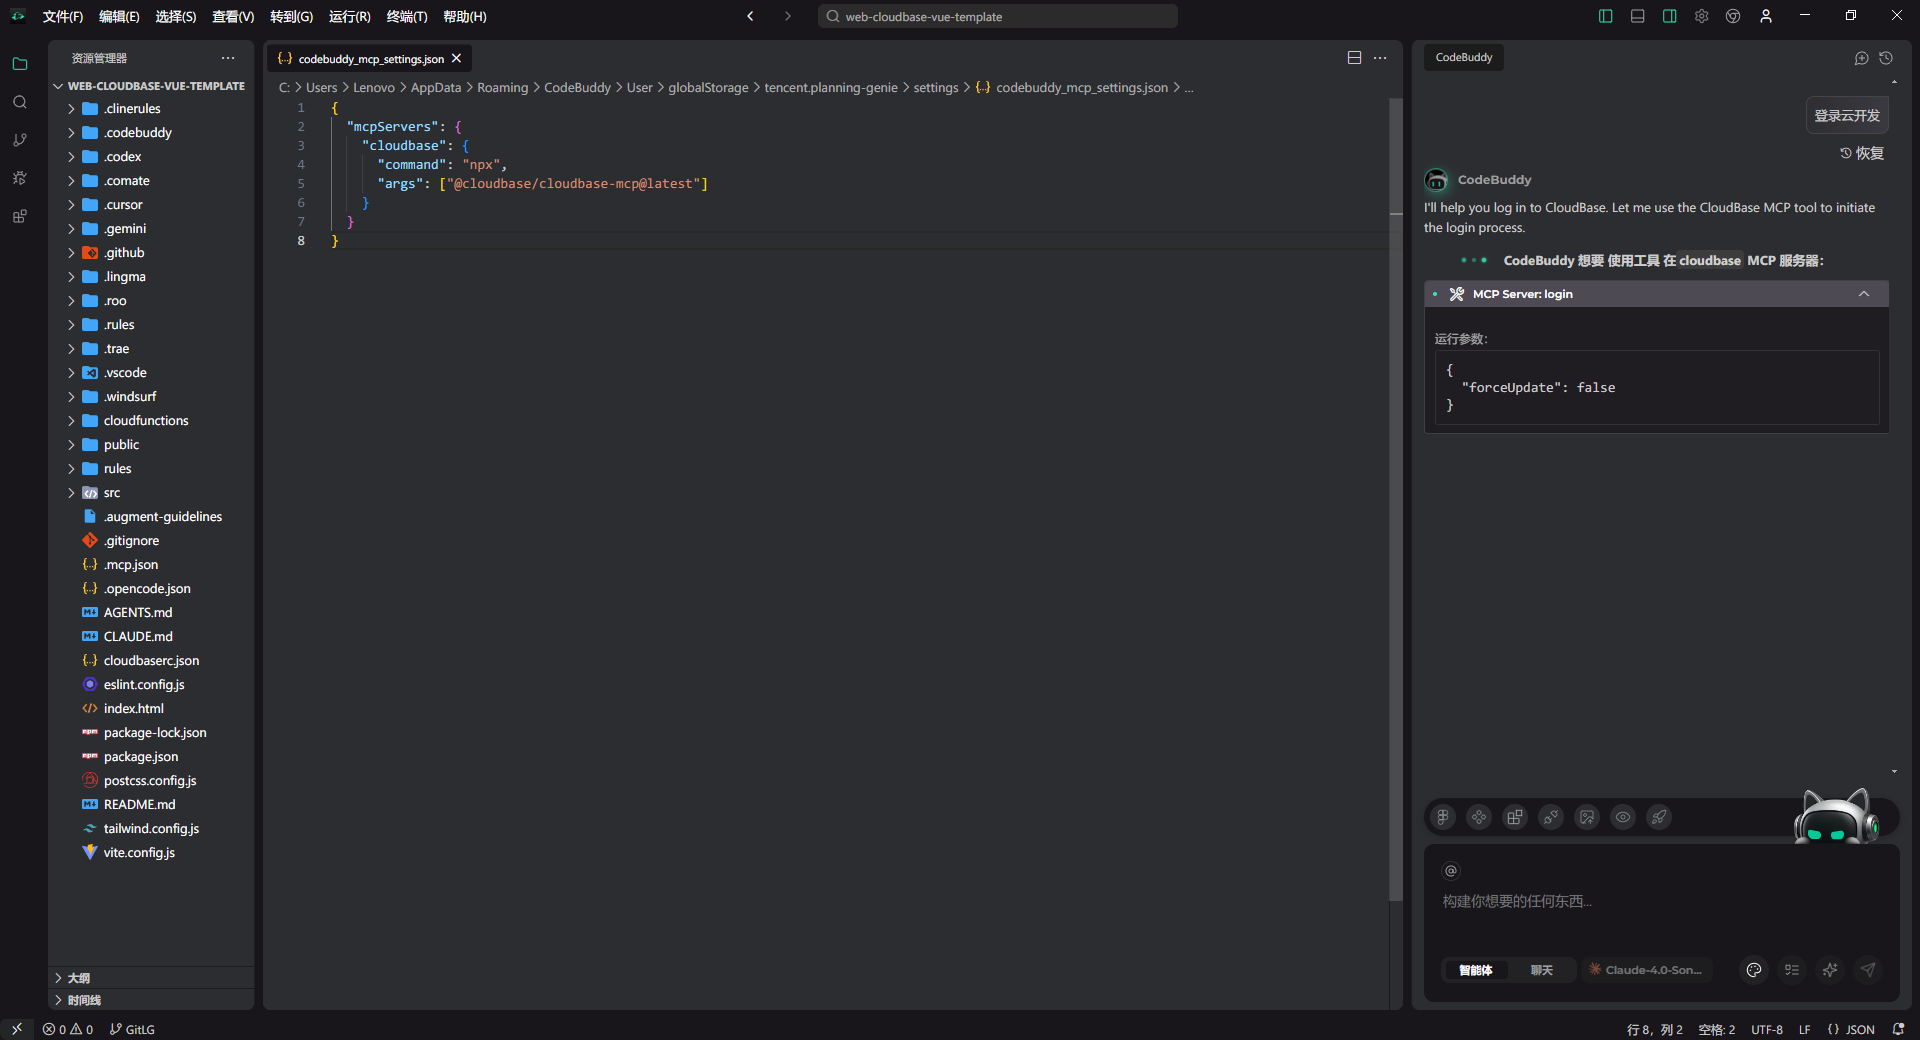Click the 登录云开发 button
Screen dimensions: 1920x1040
click(x=1847, y=116)
